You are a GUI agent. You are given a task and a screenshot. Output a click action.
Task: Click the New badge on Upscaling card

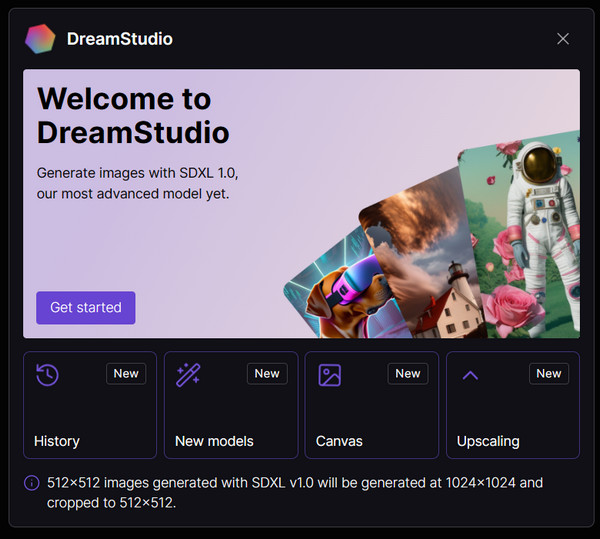click(549, 374)
